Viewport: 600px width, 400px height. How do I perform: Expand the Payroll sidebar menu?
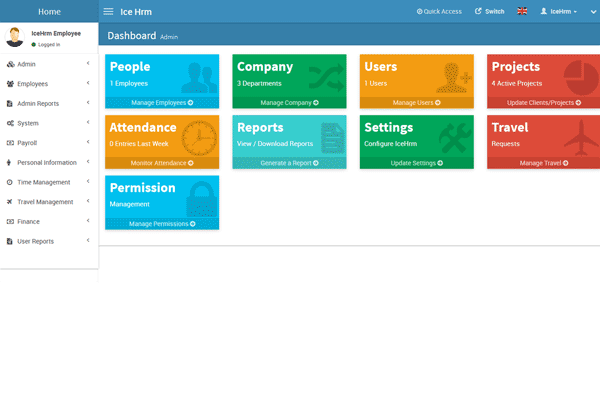click(50, 143)
